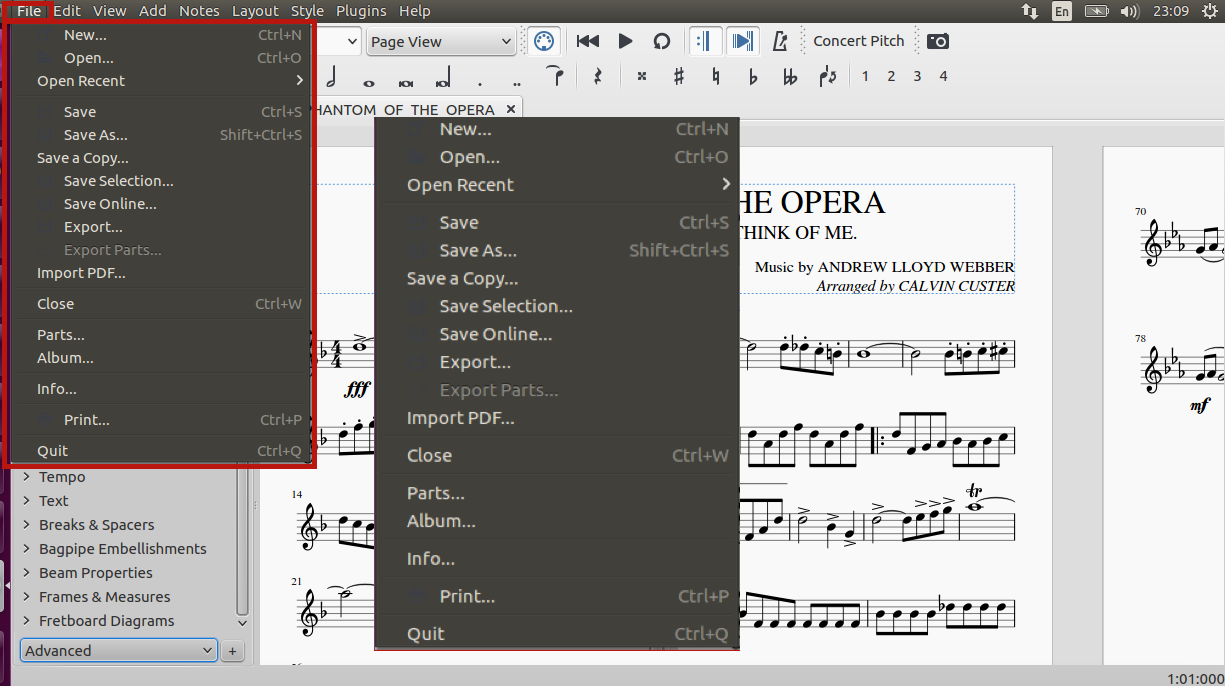1225x686 pixels.
Task: Open the View menu
Action: pyautogui.click(x=110, y=11)
